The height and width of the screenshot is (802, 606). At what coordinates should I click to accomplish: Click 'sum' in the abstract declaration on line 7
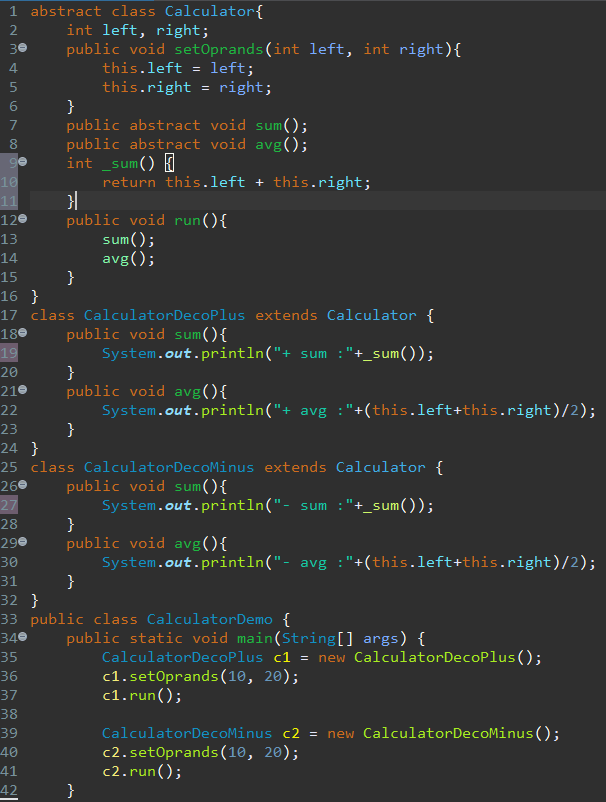pyautogui.click(x=269, y=125)
